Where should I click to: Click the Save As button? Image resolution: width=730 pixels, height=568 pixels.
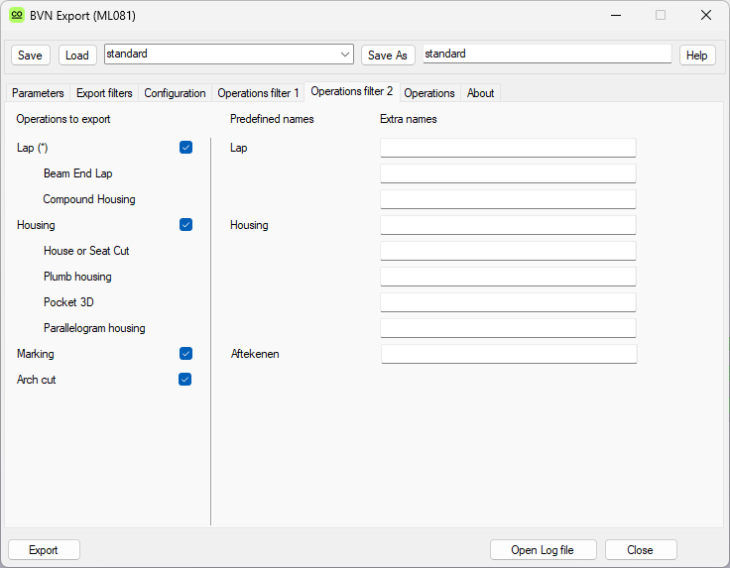click(x=388, y=55)
